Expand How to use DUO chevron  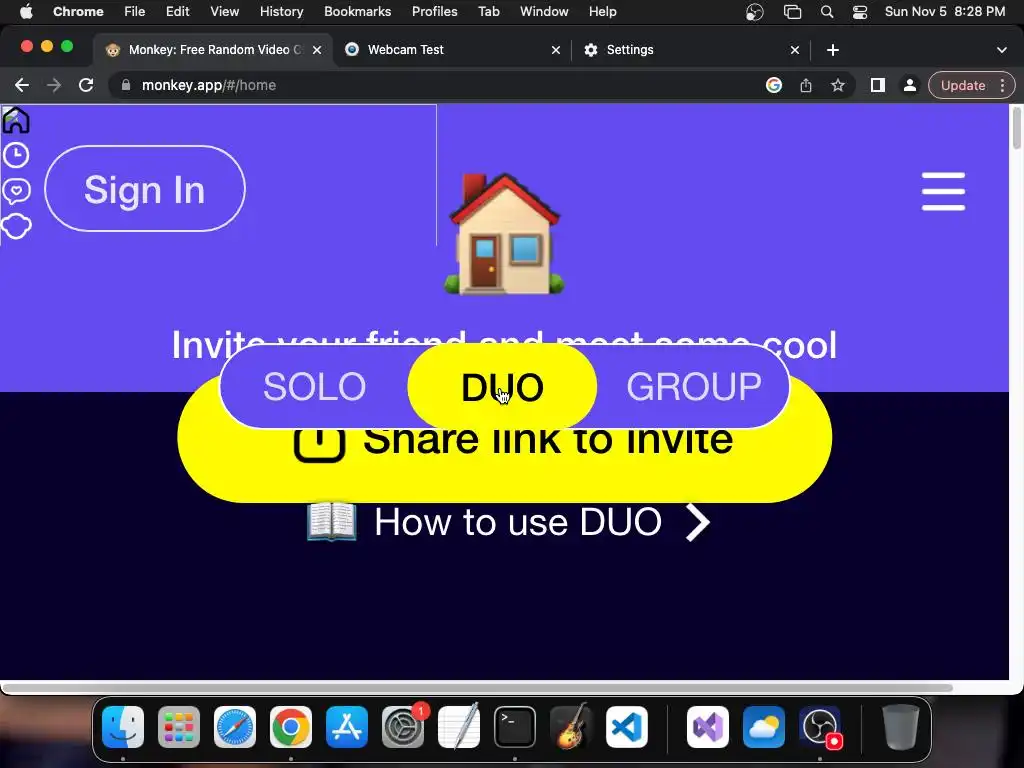tap(697, 522)
